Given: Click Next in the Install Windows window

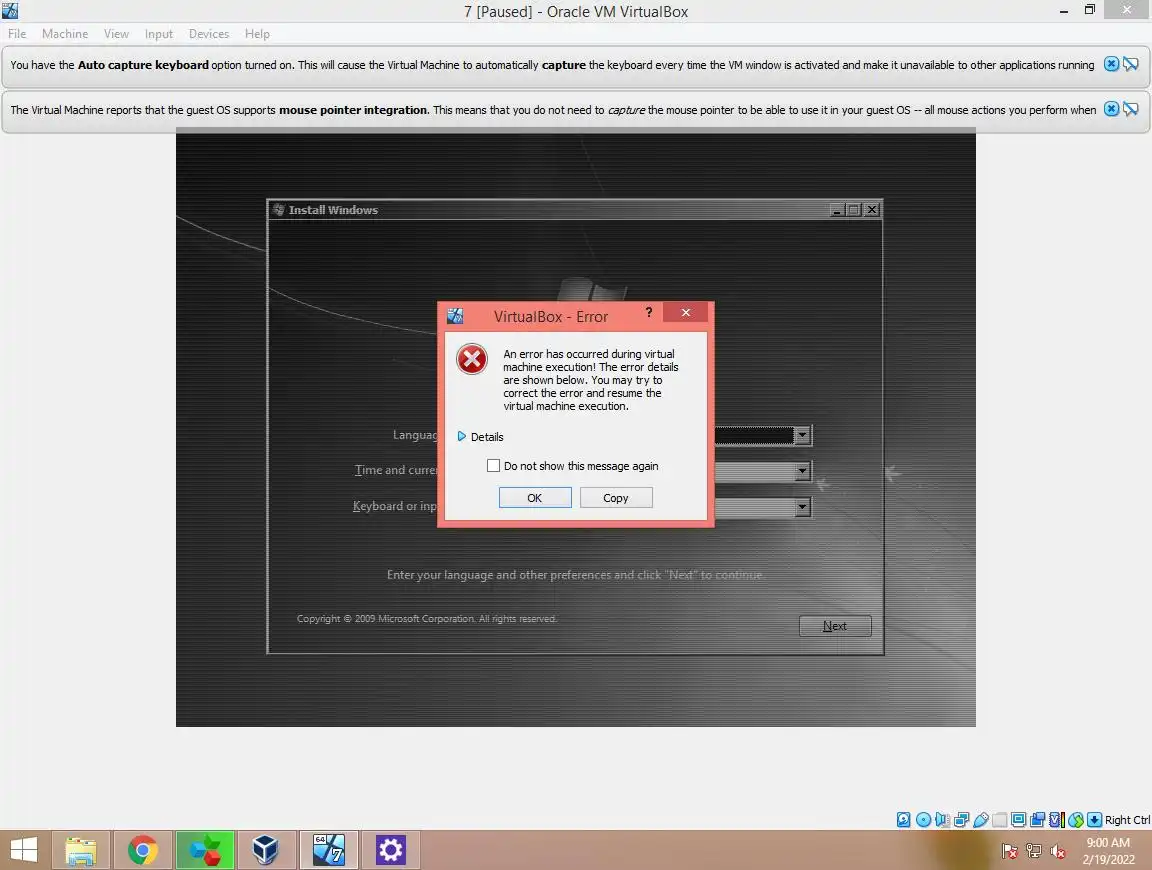Looking at the screenshot, I should point(835,626).
